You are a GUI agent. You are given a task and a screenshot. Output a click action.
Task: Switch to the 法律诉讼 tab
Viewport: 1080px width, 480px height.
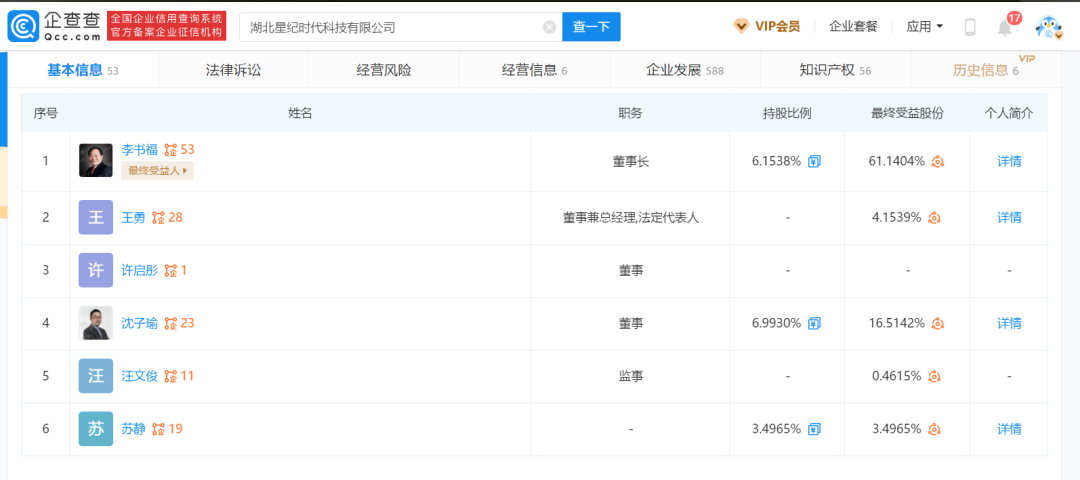click(x=233, y=70)
